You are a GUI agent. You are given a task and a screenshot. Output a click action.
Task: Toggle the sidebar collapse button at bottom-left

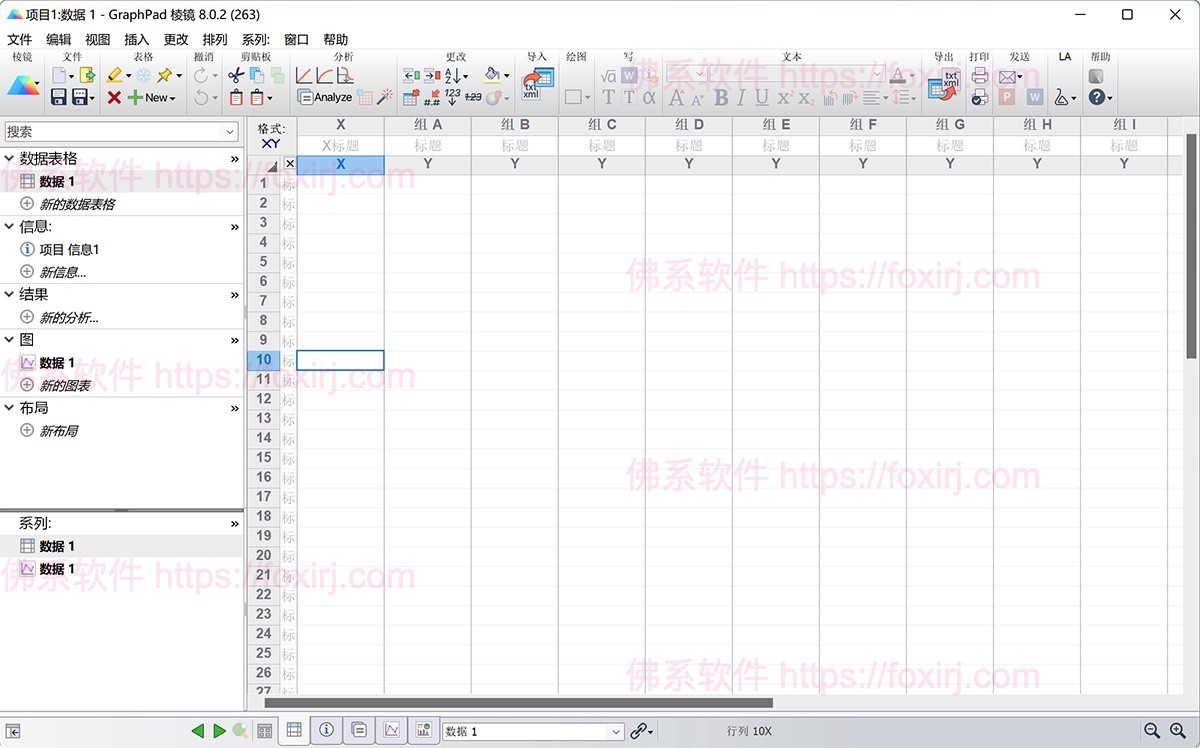(14, 731)
